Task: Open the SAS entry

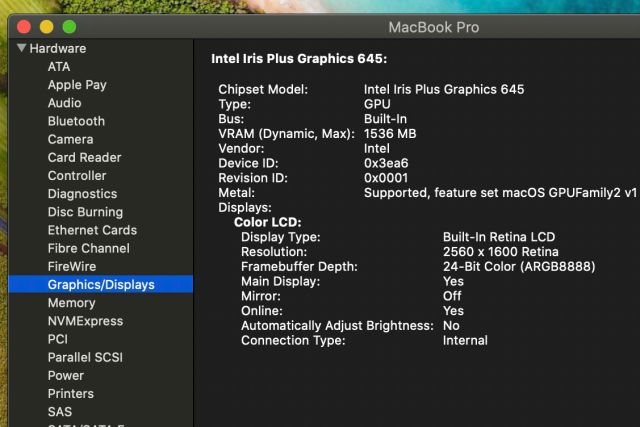Action: (60, 411)
